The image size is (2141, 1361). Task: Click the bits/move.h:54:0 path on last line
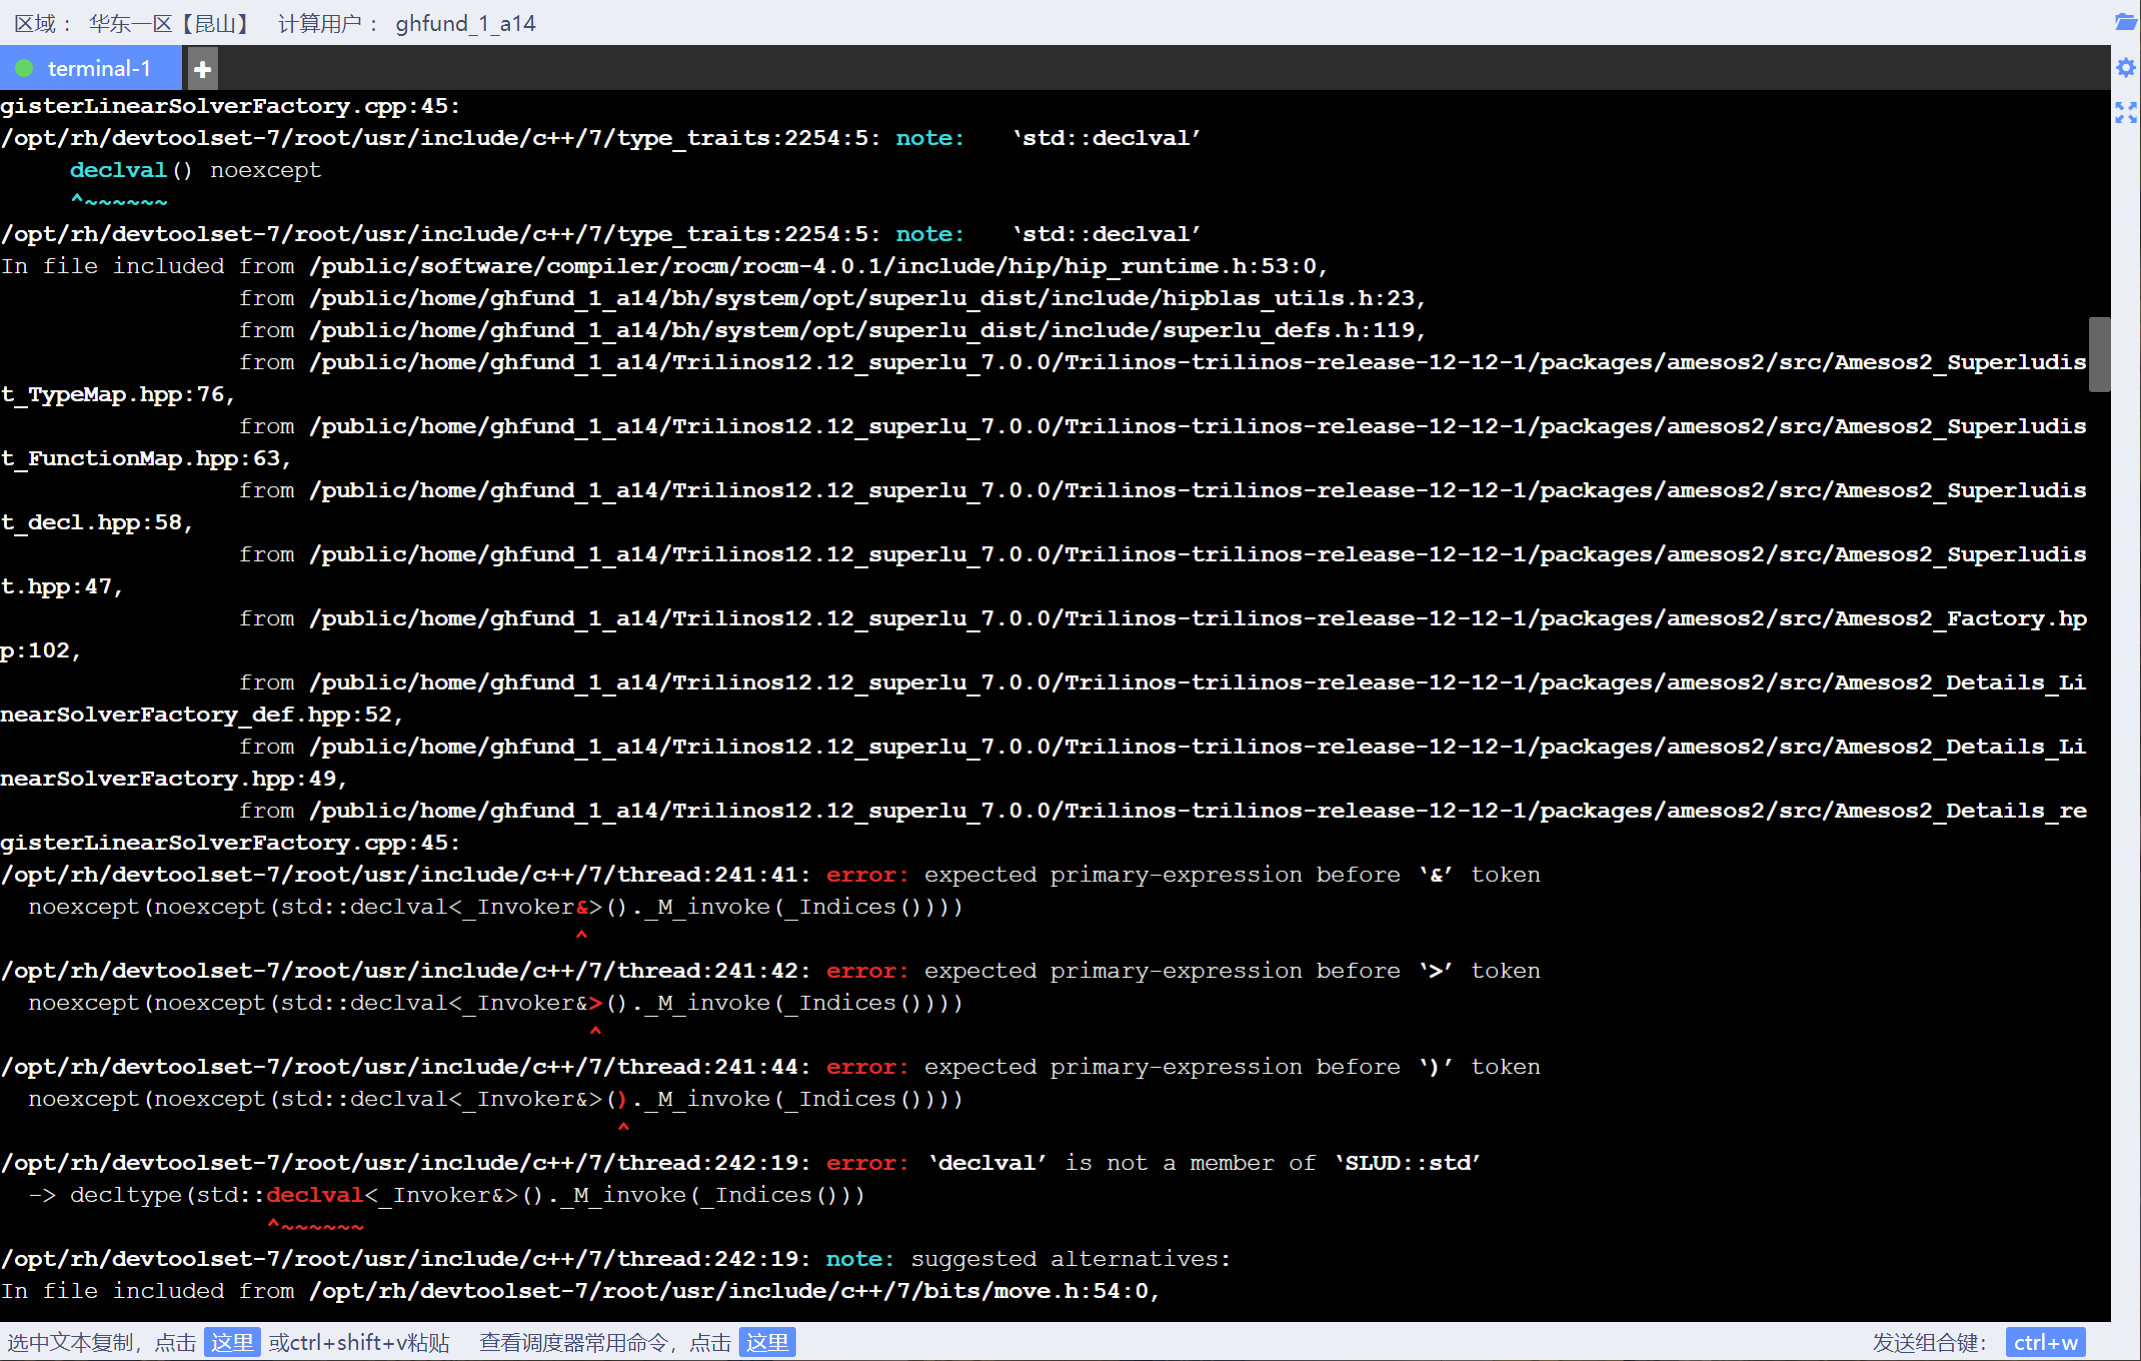point(734,1290)
